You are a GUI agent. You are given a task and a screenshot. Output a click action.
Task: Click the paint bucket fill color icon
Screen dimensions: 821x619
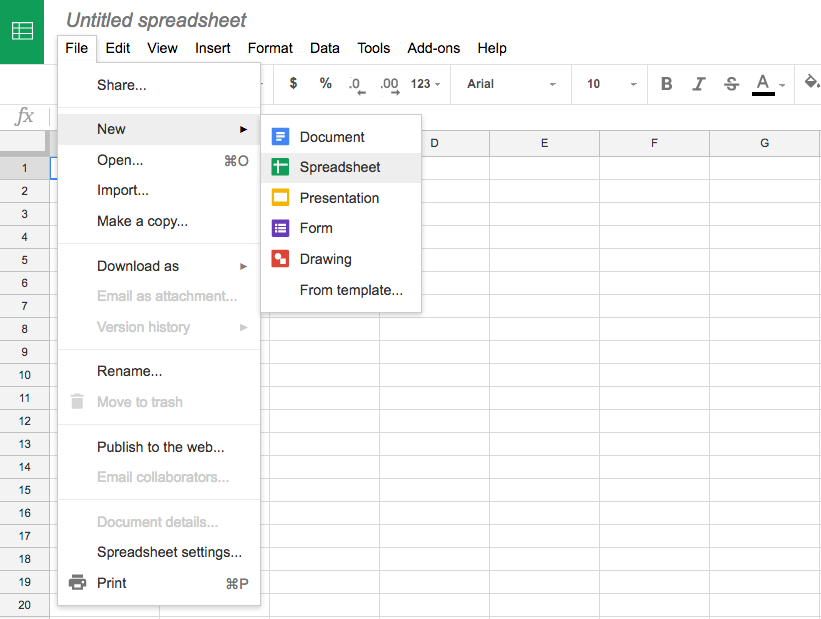click(811, 83)
